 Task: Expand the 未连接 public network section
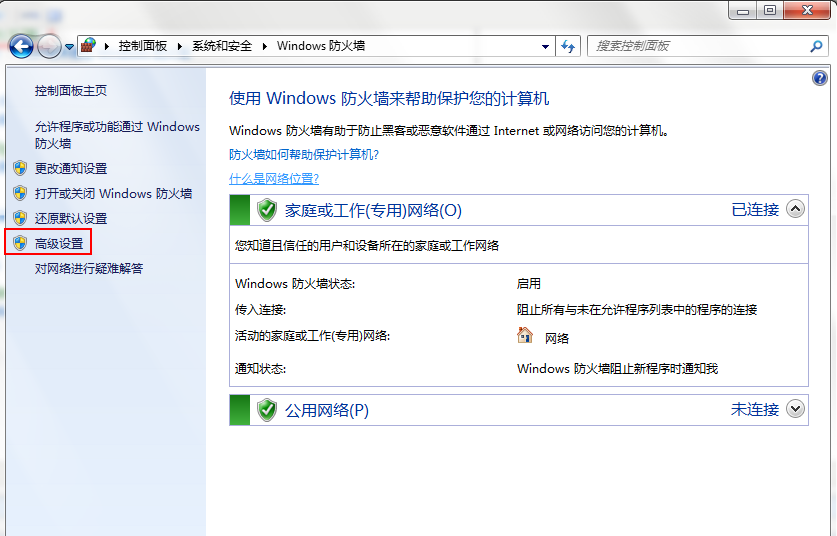795,409
